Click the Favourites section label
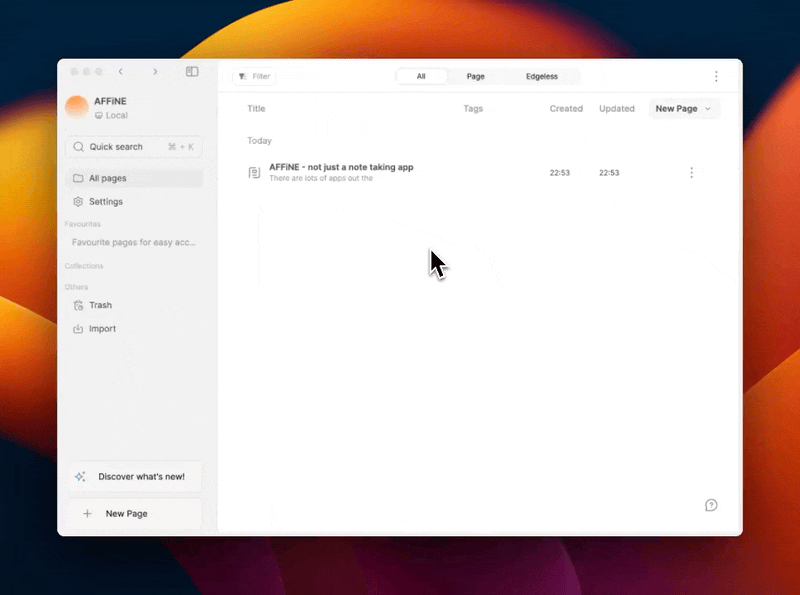This screenshot has height=595, width=800. (83, 224)
